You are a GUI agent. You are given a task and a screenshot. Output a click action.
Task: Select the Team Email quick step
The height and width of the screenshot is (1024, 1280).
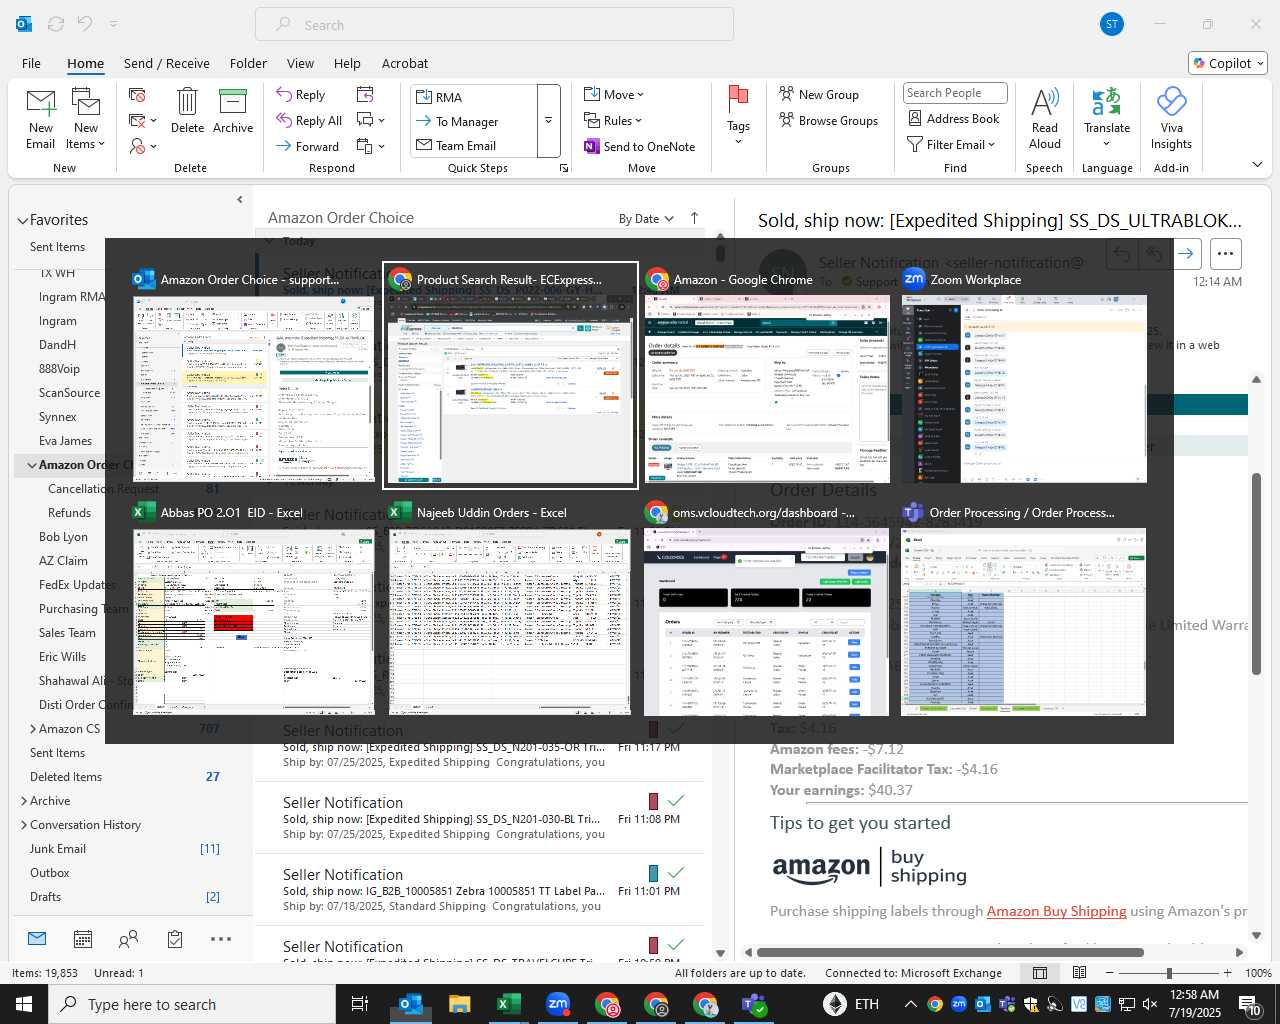click(474, 145)
